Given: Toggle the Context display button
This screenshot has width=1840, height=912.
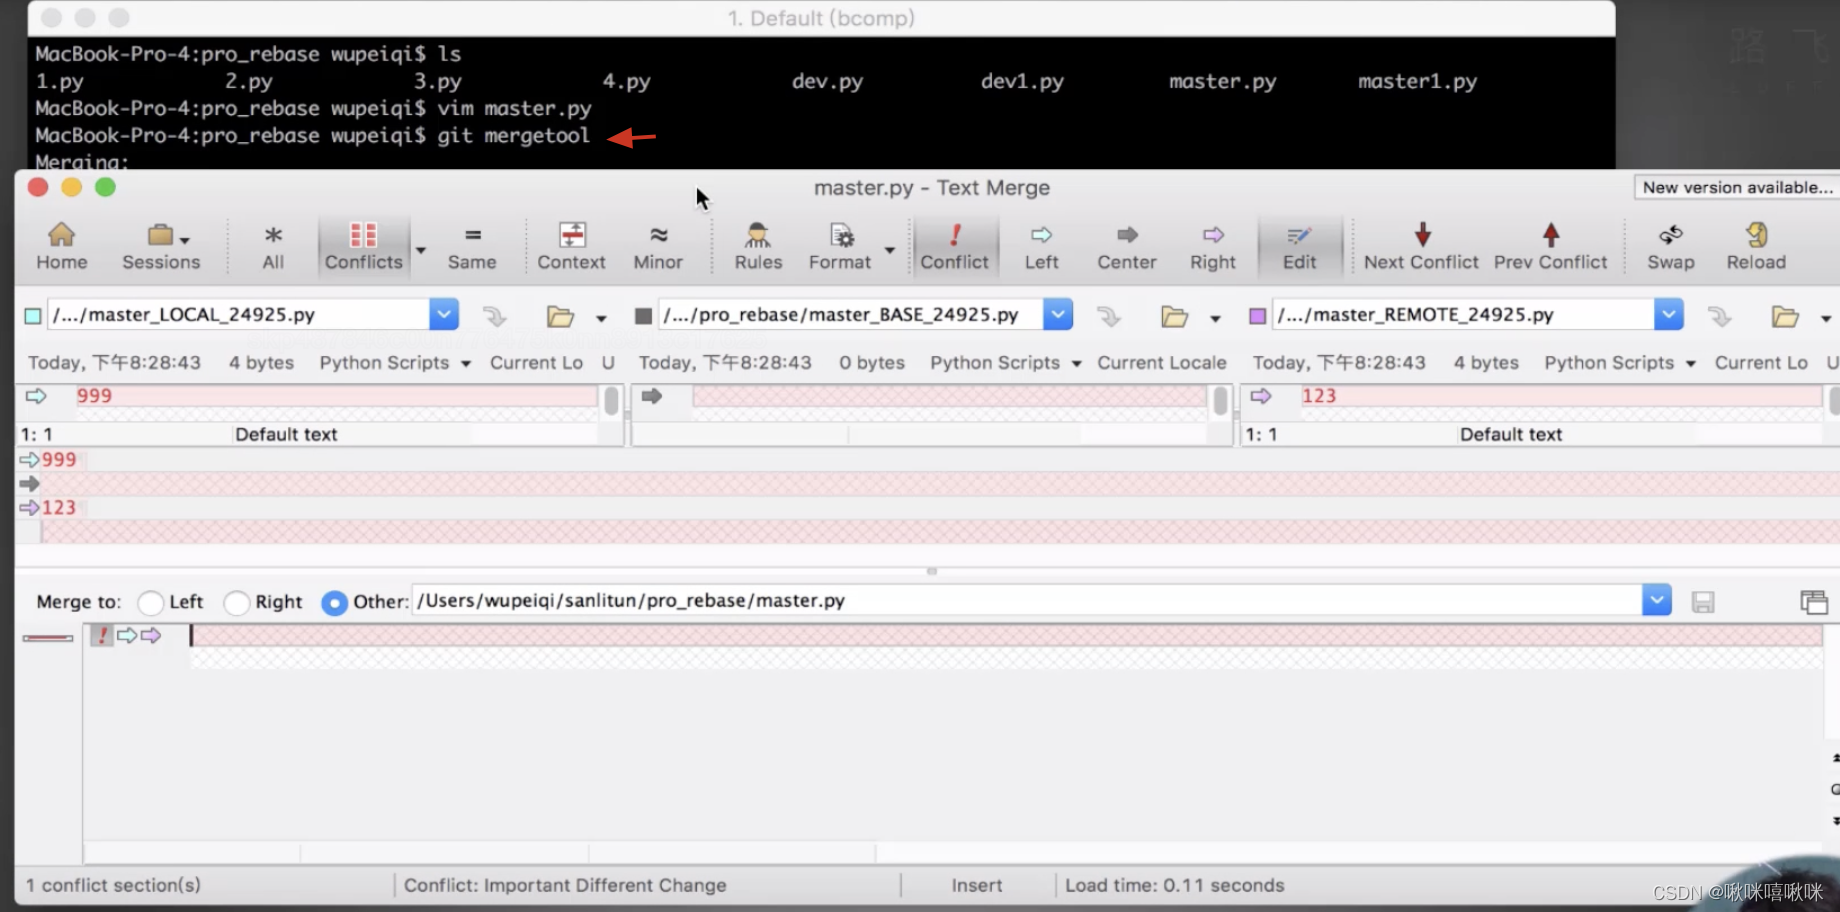Looking at the screenshot, I should (571, 246).
